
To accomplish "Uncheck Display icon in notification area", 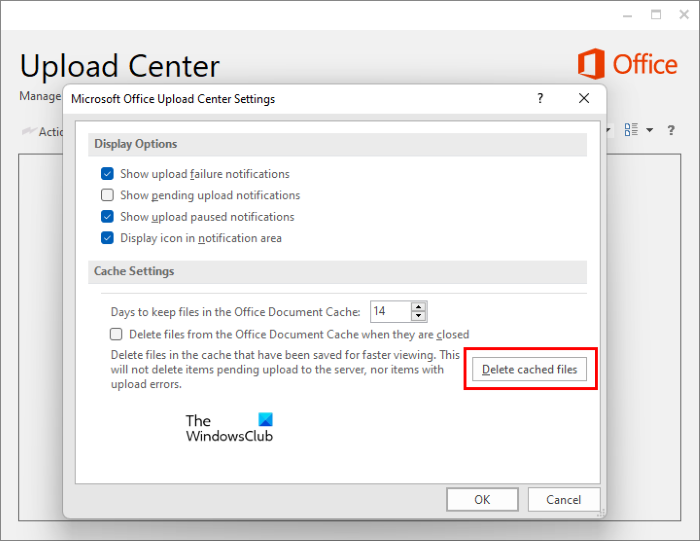I will pos(107,238).
